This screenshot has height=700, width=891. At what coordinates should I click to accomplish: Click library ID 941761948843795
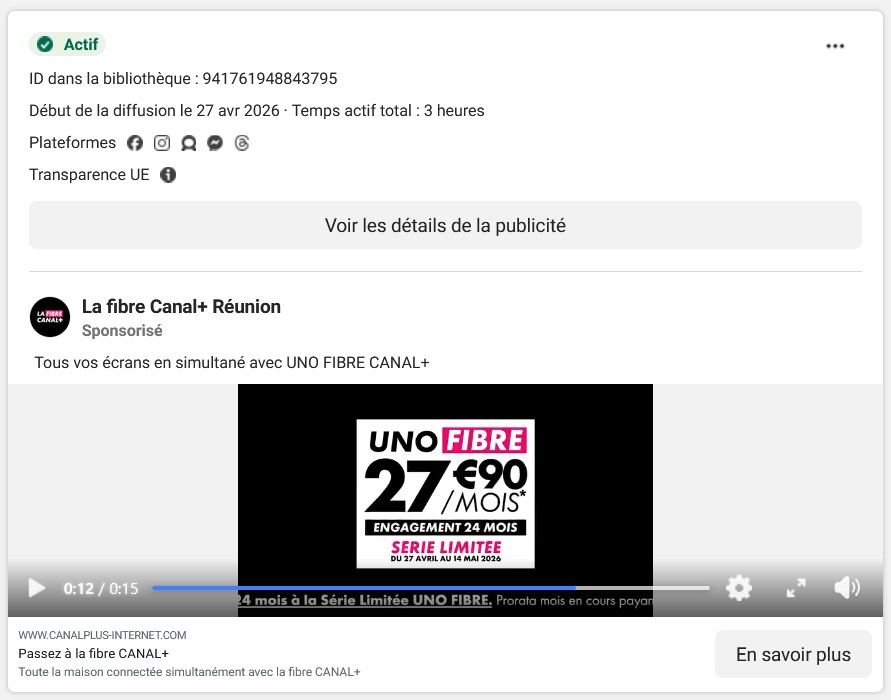click(x=270, y=78)
